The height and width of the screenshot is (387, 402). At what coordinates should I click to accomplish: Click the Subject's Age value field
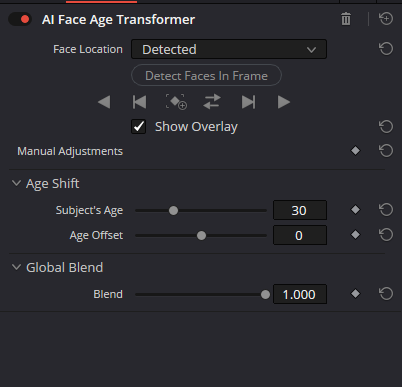[x=300, y=210]
